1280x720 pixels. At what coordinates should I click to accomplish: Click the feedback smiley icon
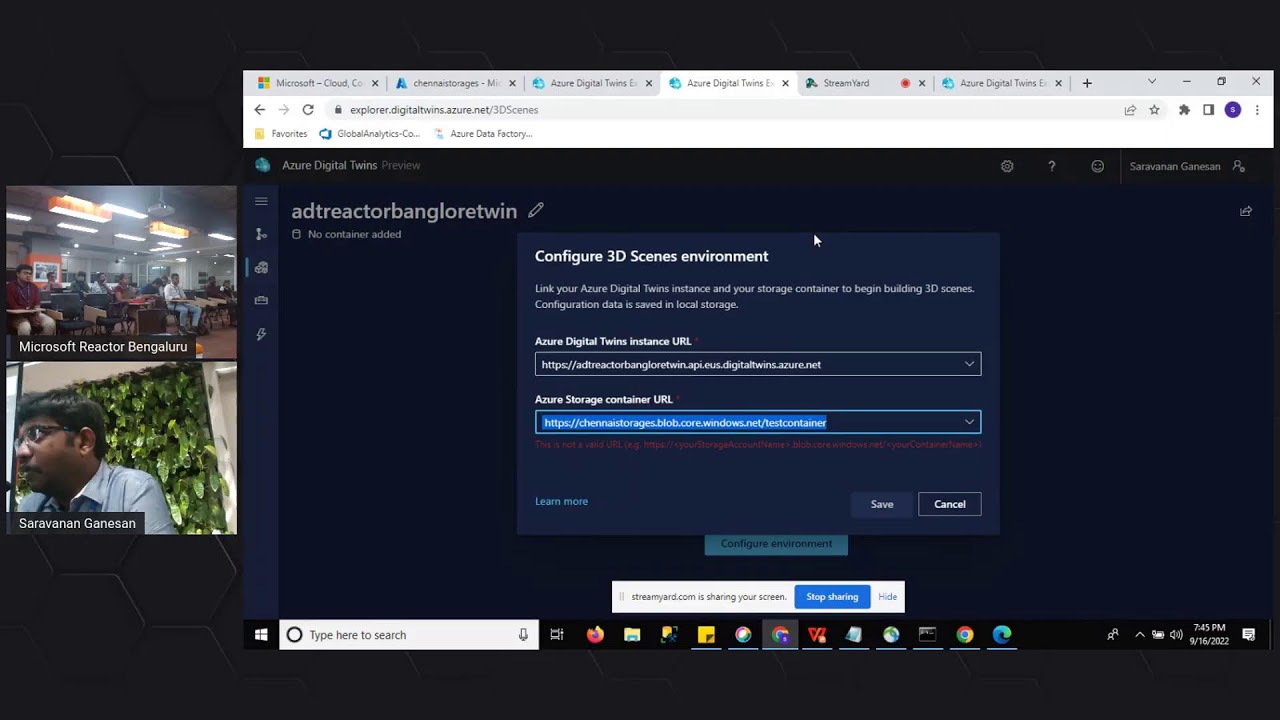[x=1097, y=166]
